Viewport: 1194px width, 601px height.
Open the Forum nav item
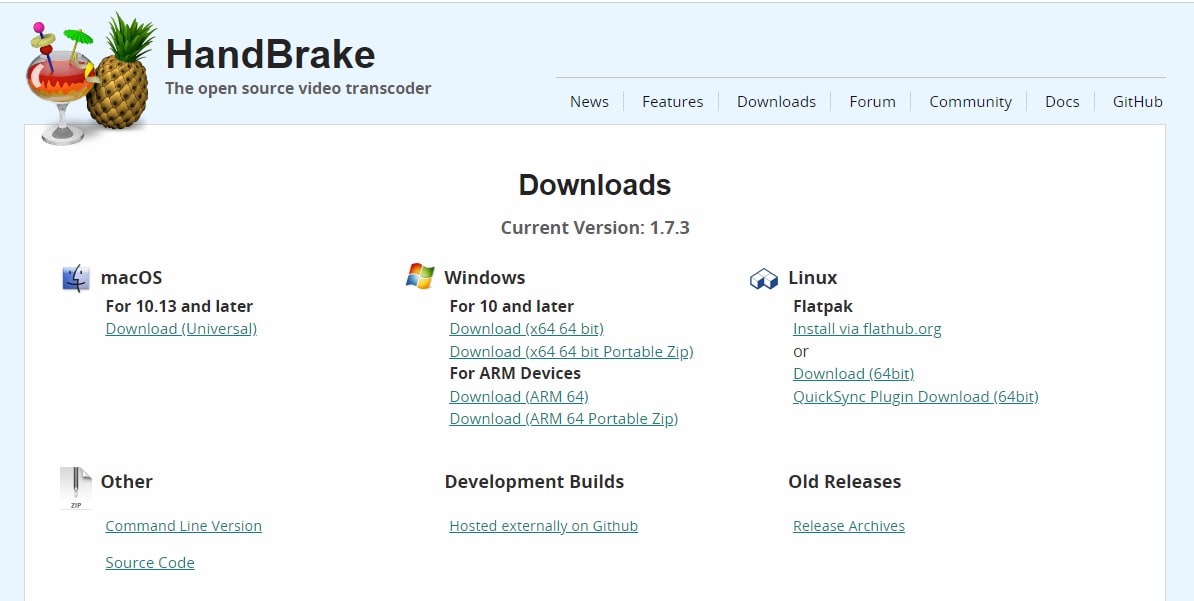pyautogui.click(x=873, y=101)
